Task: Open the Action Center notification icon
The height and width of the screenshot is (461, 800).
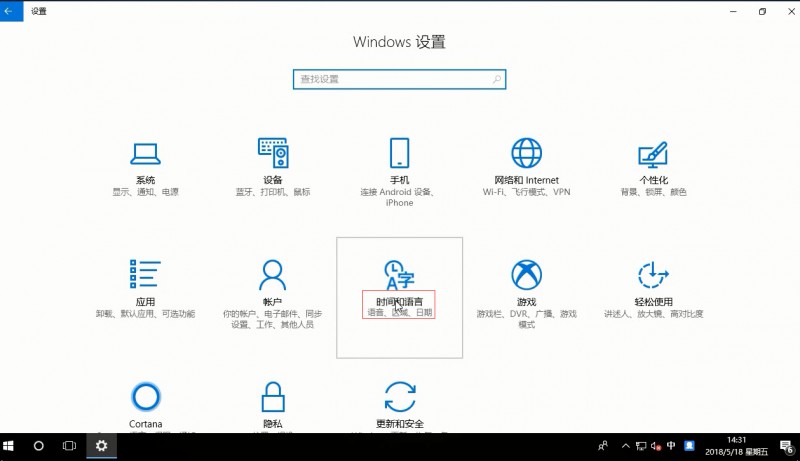Action: 787,447
